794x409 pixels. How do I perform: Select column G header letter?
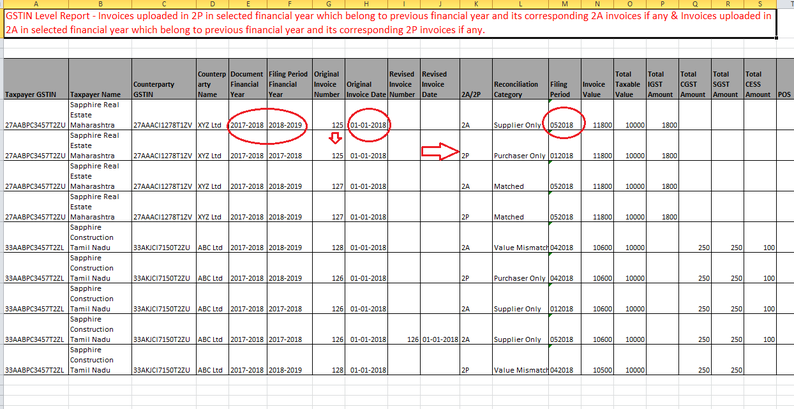tap(328, 4)
